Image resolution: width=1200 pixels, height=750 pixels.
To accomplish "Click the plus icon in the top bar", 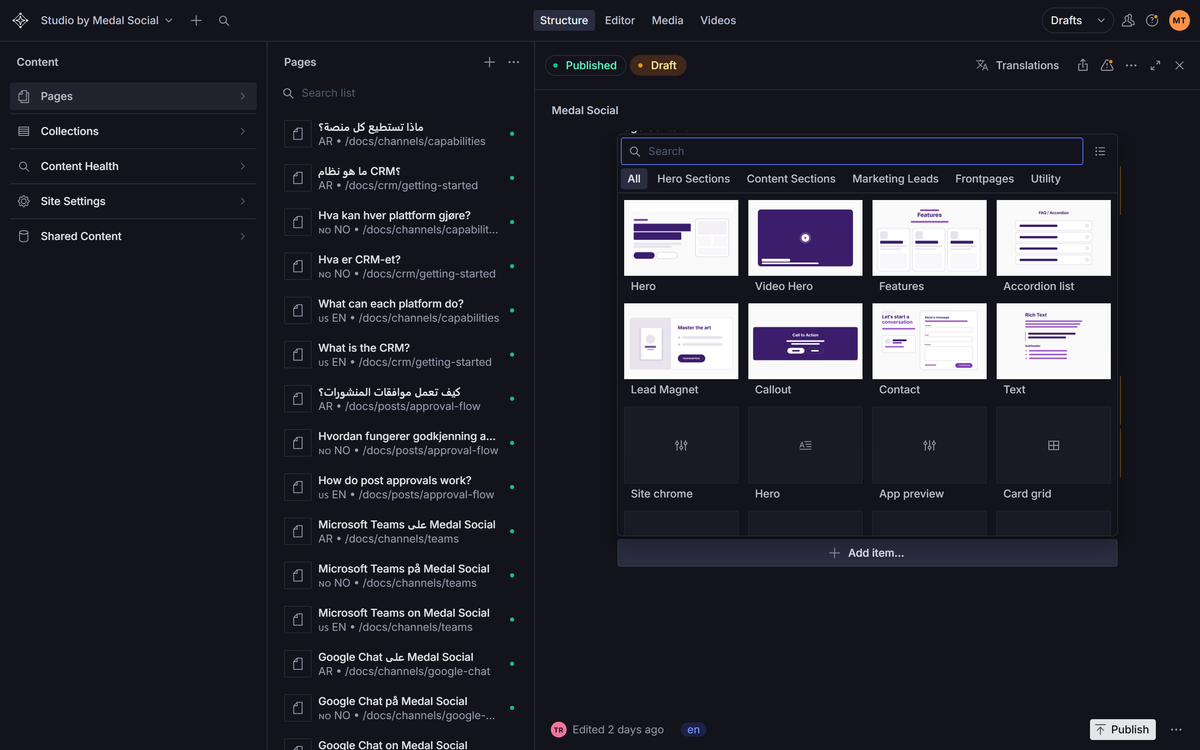I will click(196, 20).
